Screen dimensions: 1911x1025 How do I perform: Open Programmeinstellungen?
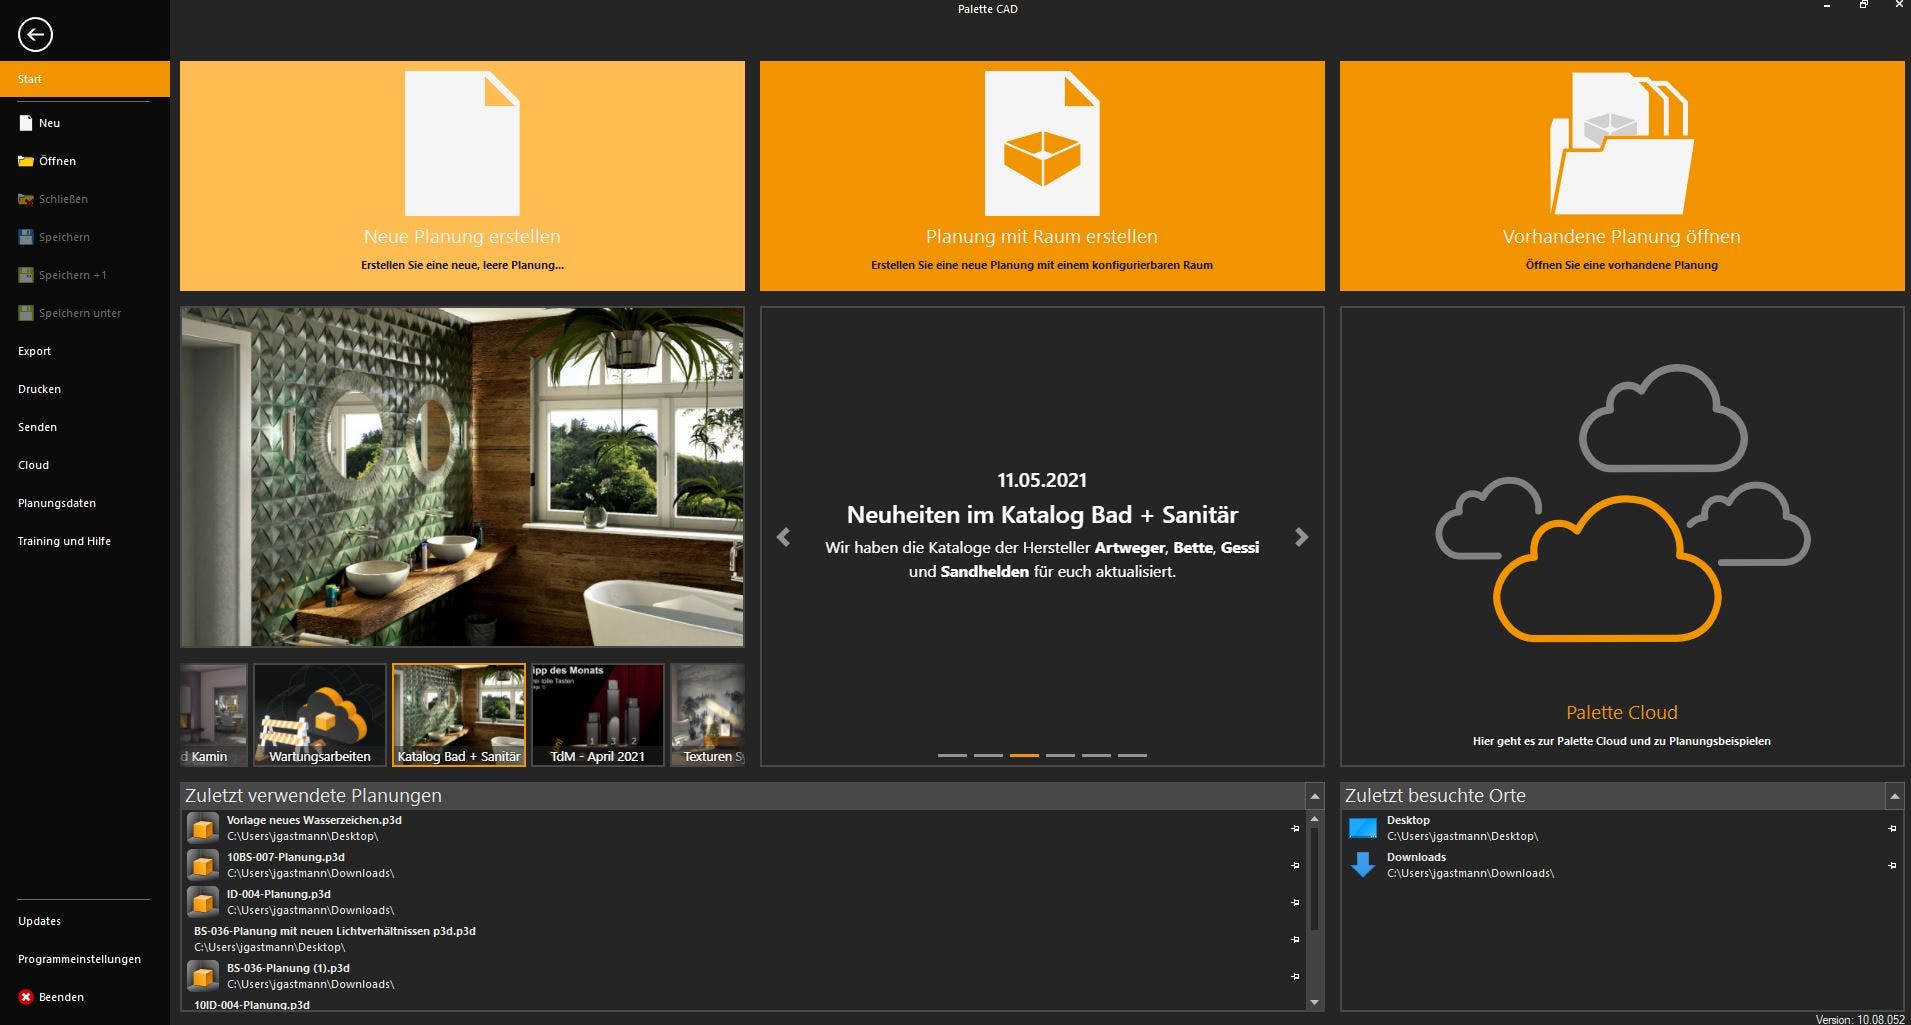coord(79,959)
